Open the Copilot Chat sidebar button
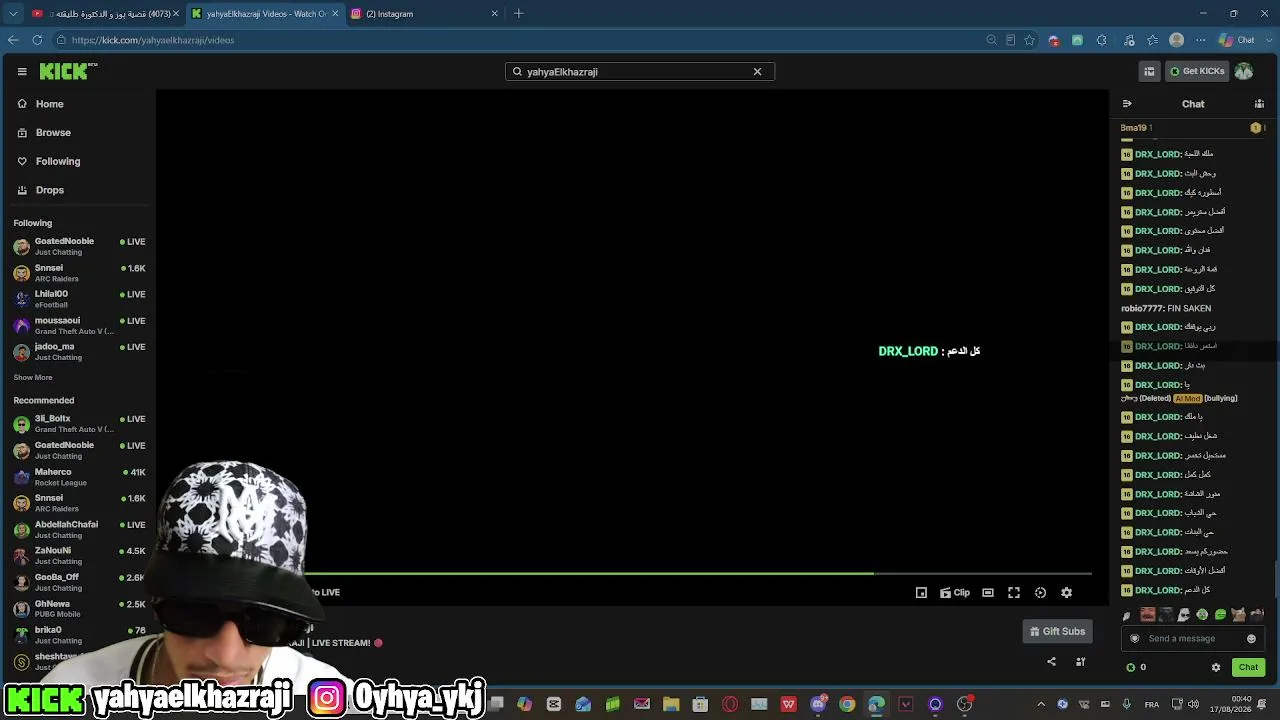 [1237, 40]
